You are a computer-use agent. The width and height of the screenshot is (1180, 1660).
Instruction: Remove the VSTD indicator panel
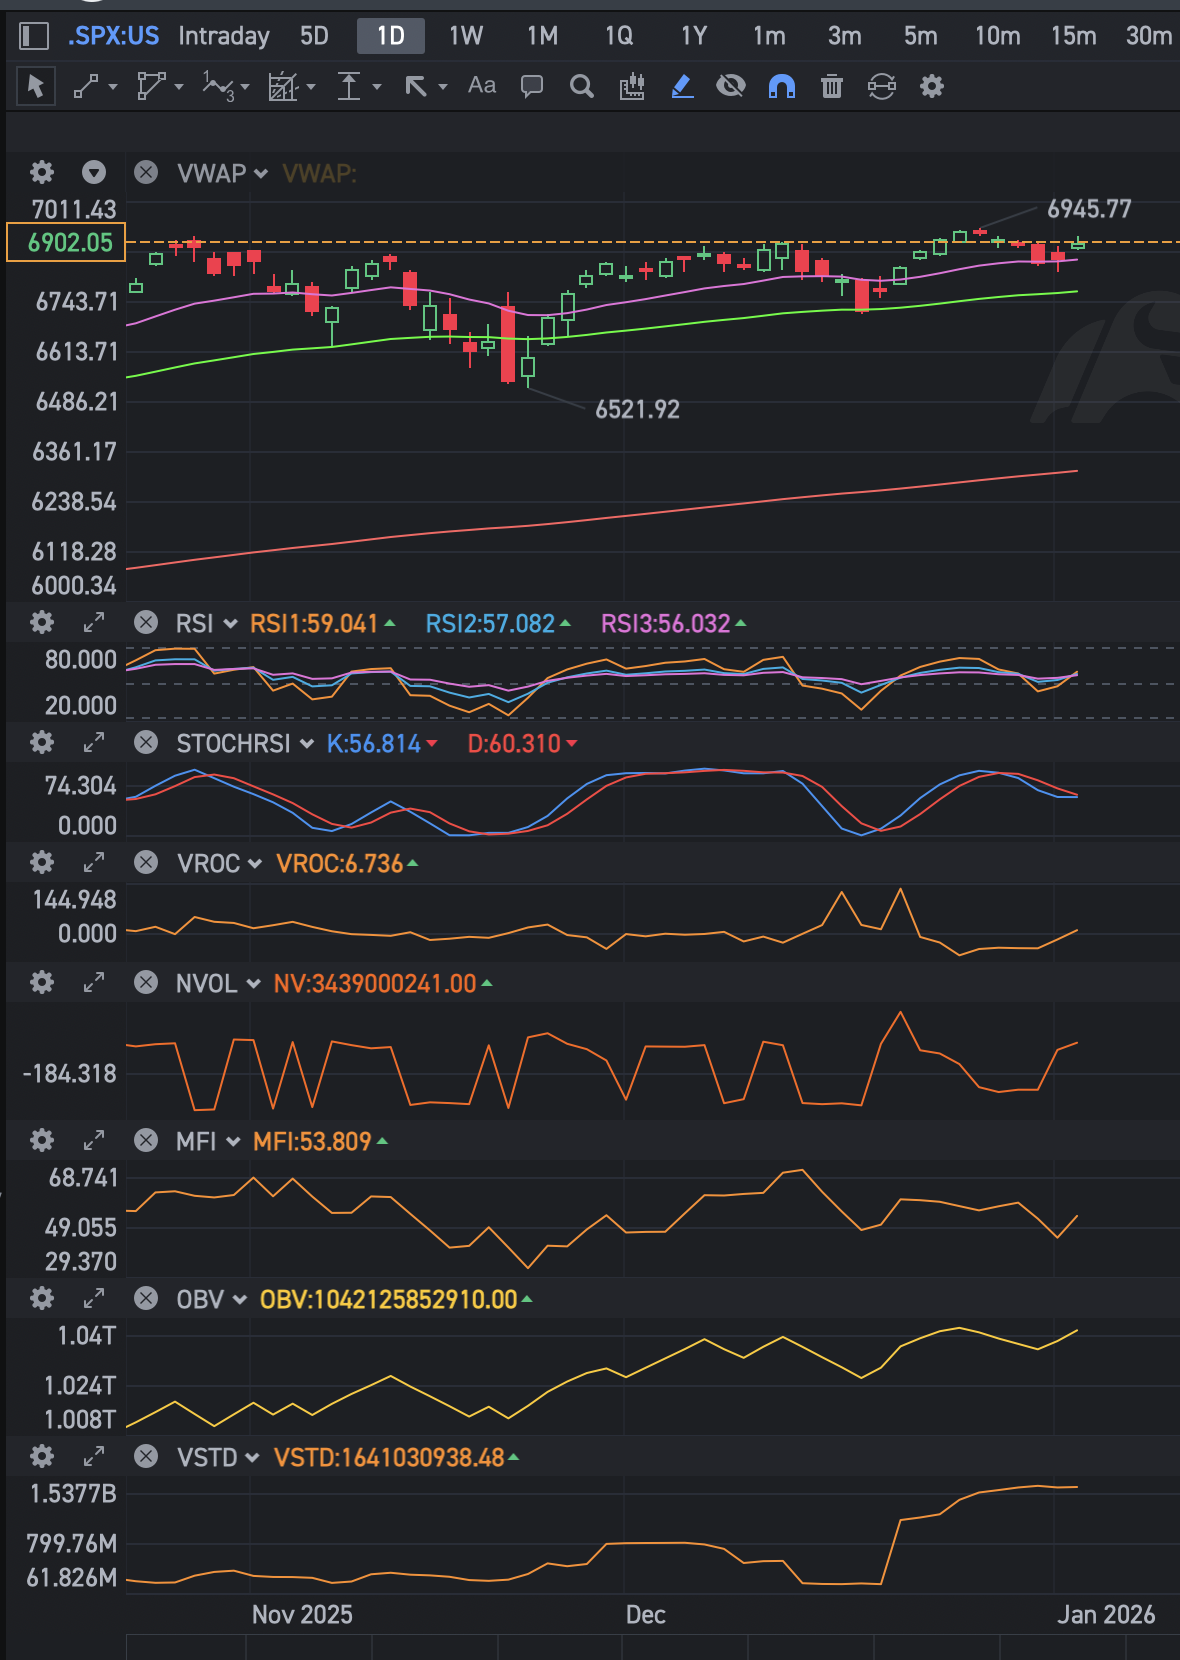146,1457
